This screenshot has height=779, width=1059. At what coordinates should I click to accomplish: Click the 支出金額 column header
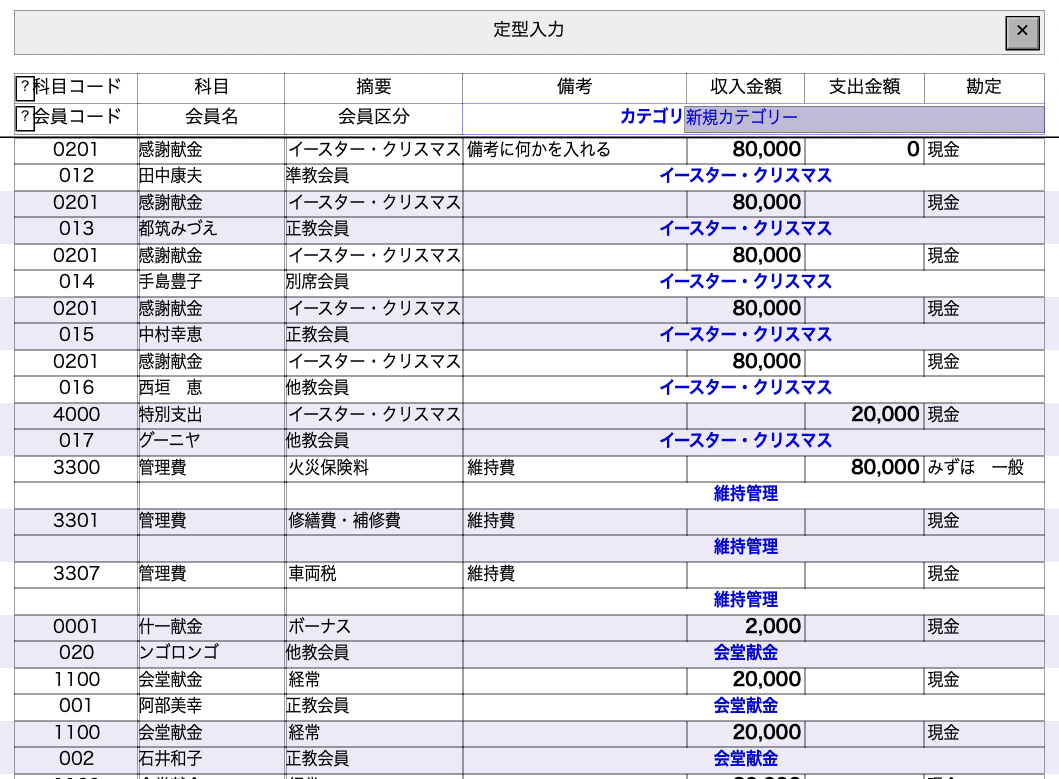[864, 87]
